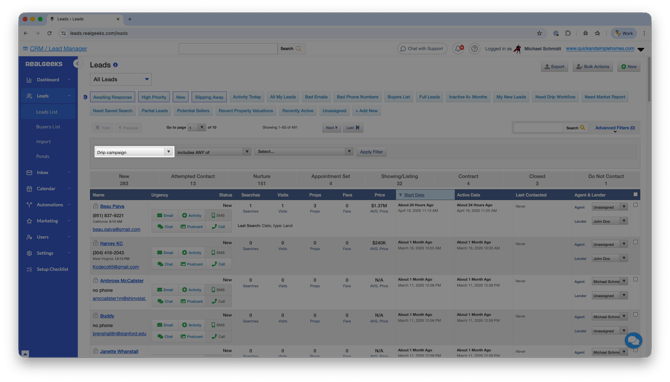Open the Go to page dropdown
The height and width of the screenshot is (382, 670).
pos(197,128)
